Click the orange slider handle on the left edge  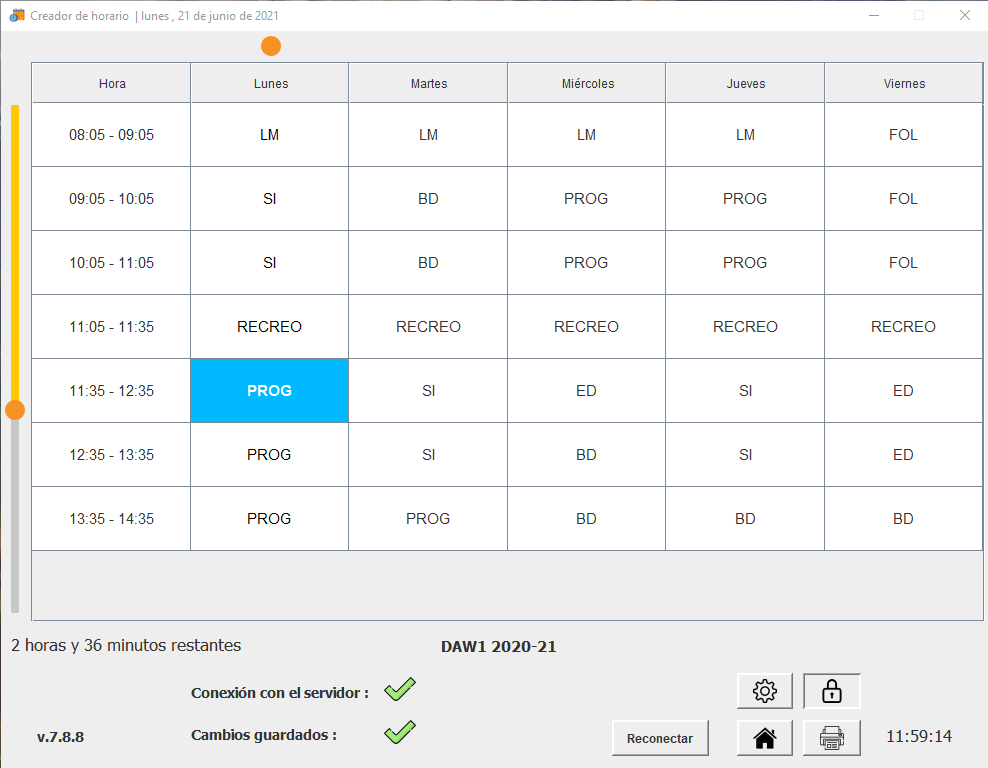pos(15,409)
